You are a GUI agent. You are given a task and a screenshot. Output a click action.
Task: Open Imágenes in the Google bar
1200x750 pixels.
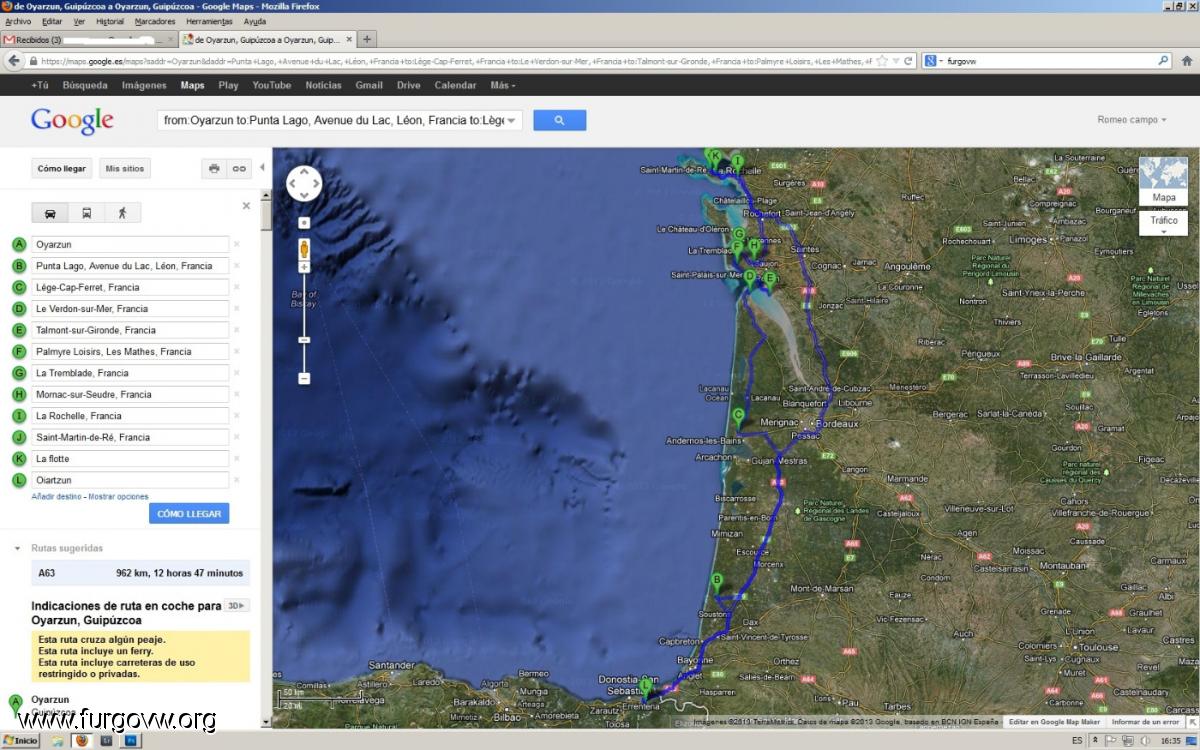[144, 85]
